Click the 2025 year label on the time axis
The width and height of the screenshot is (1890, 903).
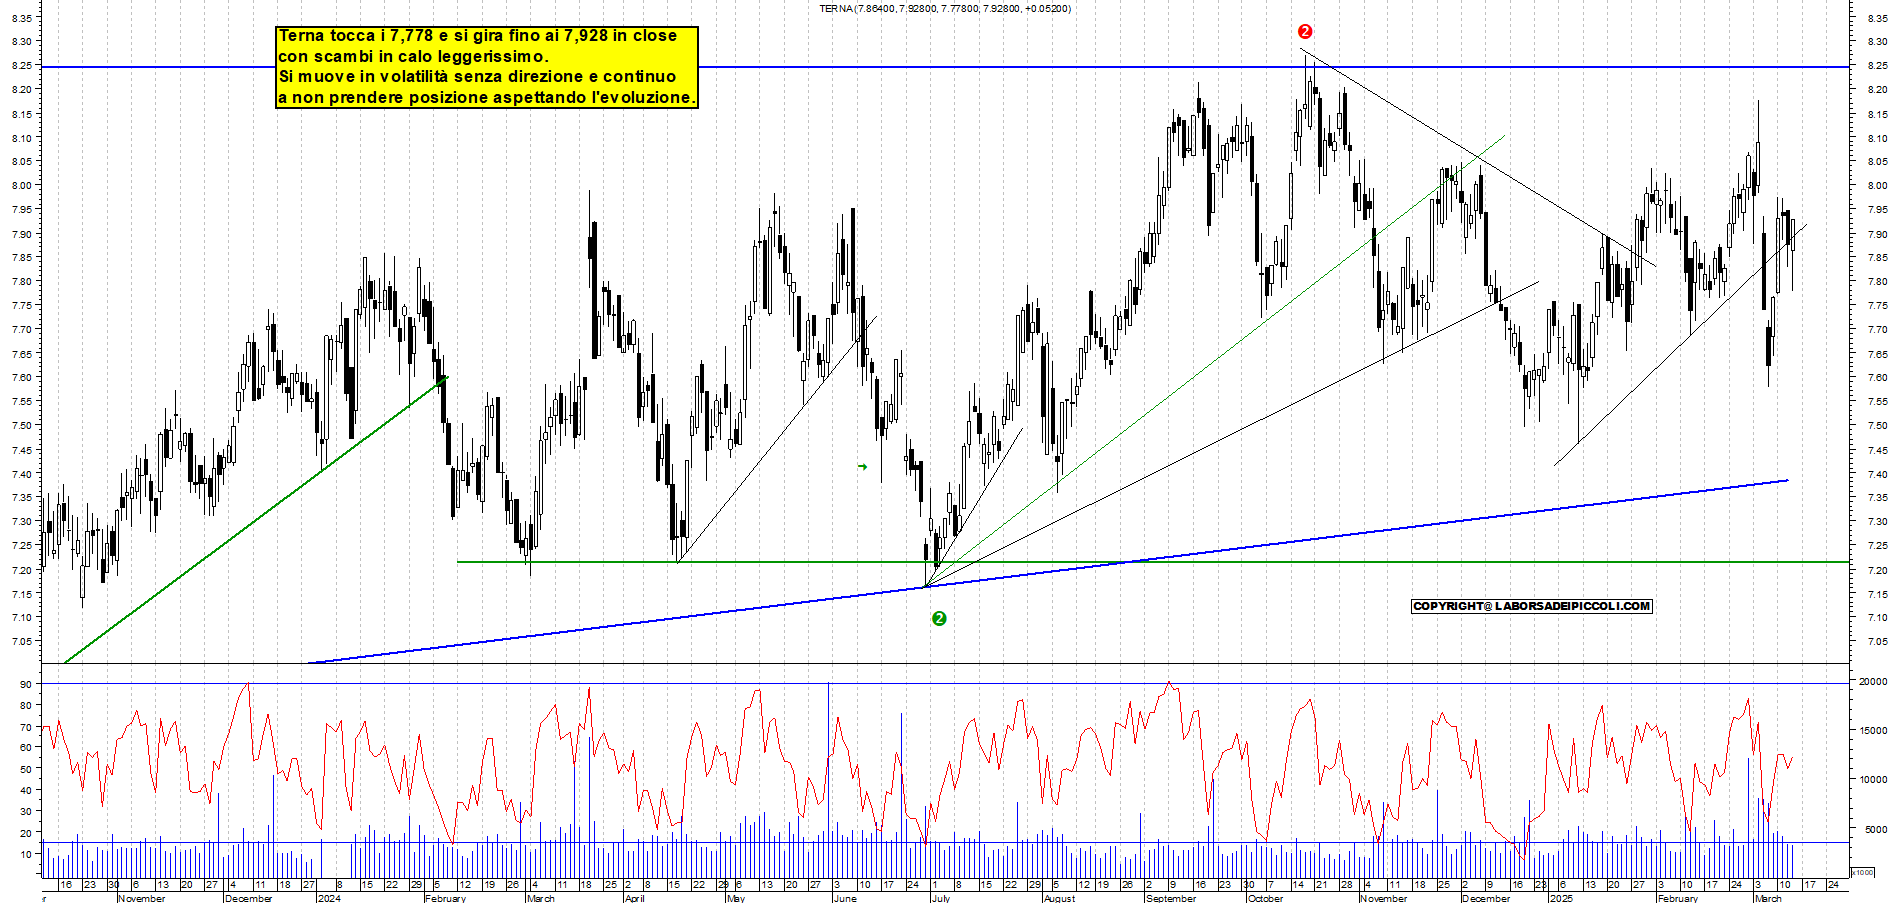click(1561, 898)
